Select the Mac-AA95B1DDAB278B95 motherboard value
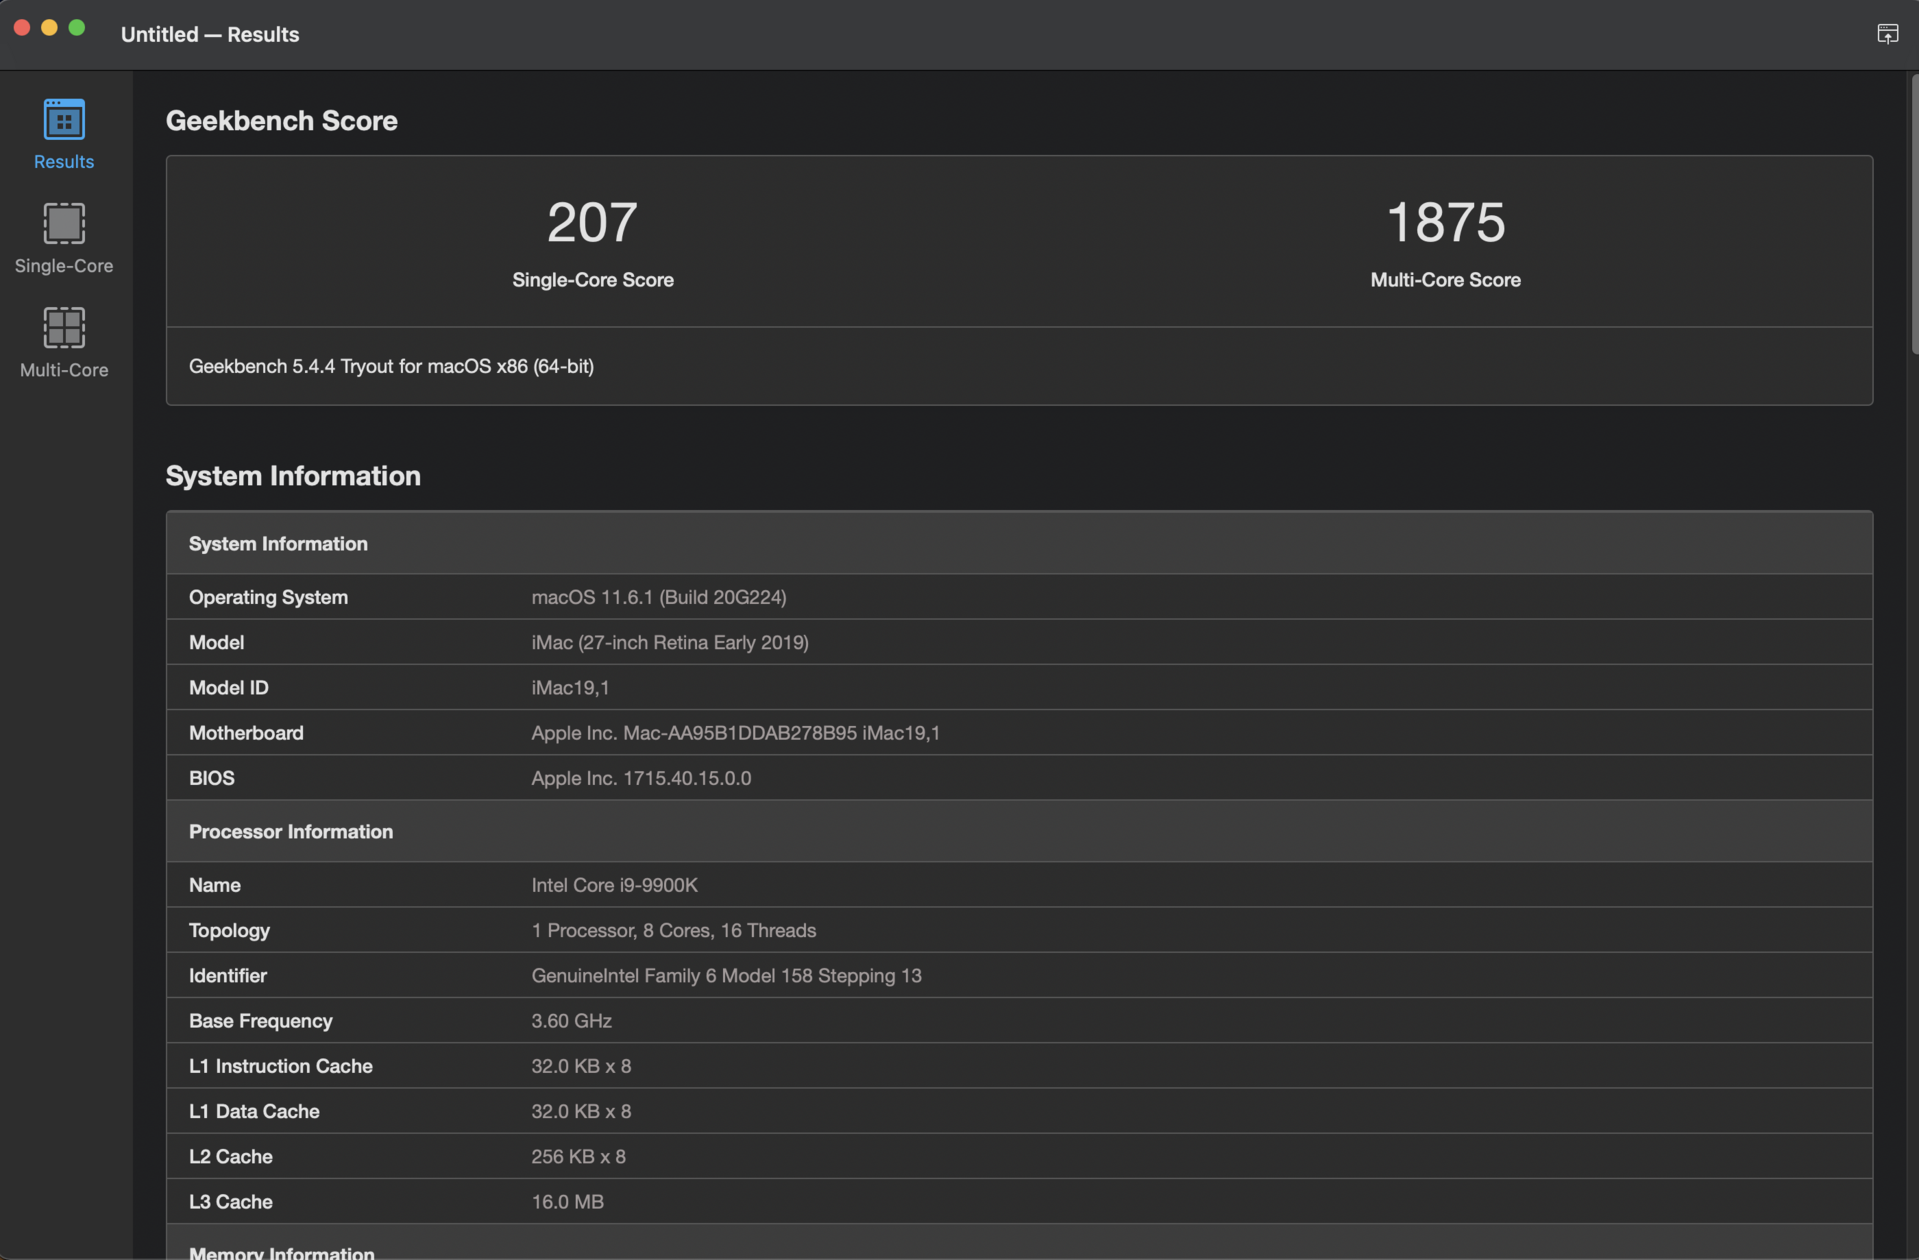The height and width of the screenshot is (1260, 1919). (735, 733)
